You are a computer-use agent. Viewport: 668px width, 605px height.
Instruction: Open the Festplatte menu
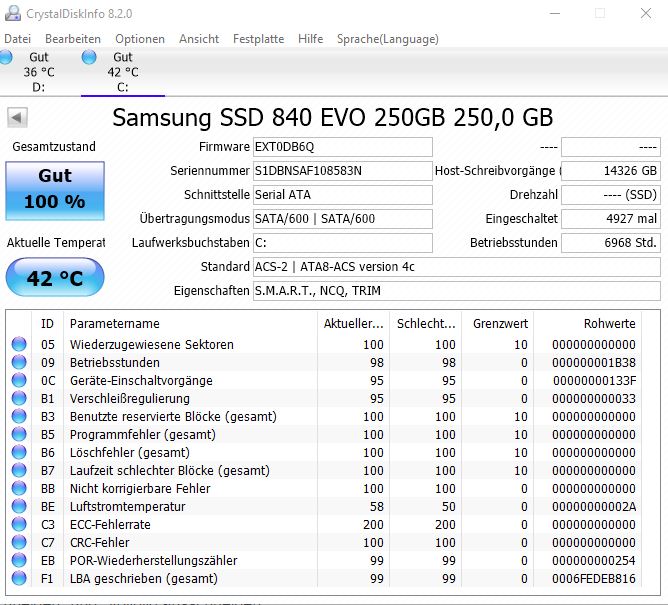point(258,39)
